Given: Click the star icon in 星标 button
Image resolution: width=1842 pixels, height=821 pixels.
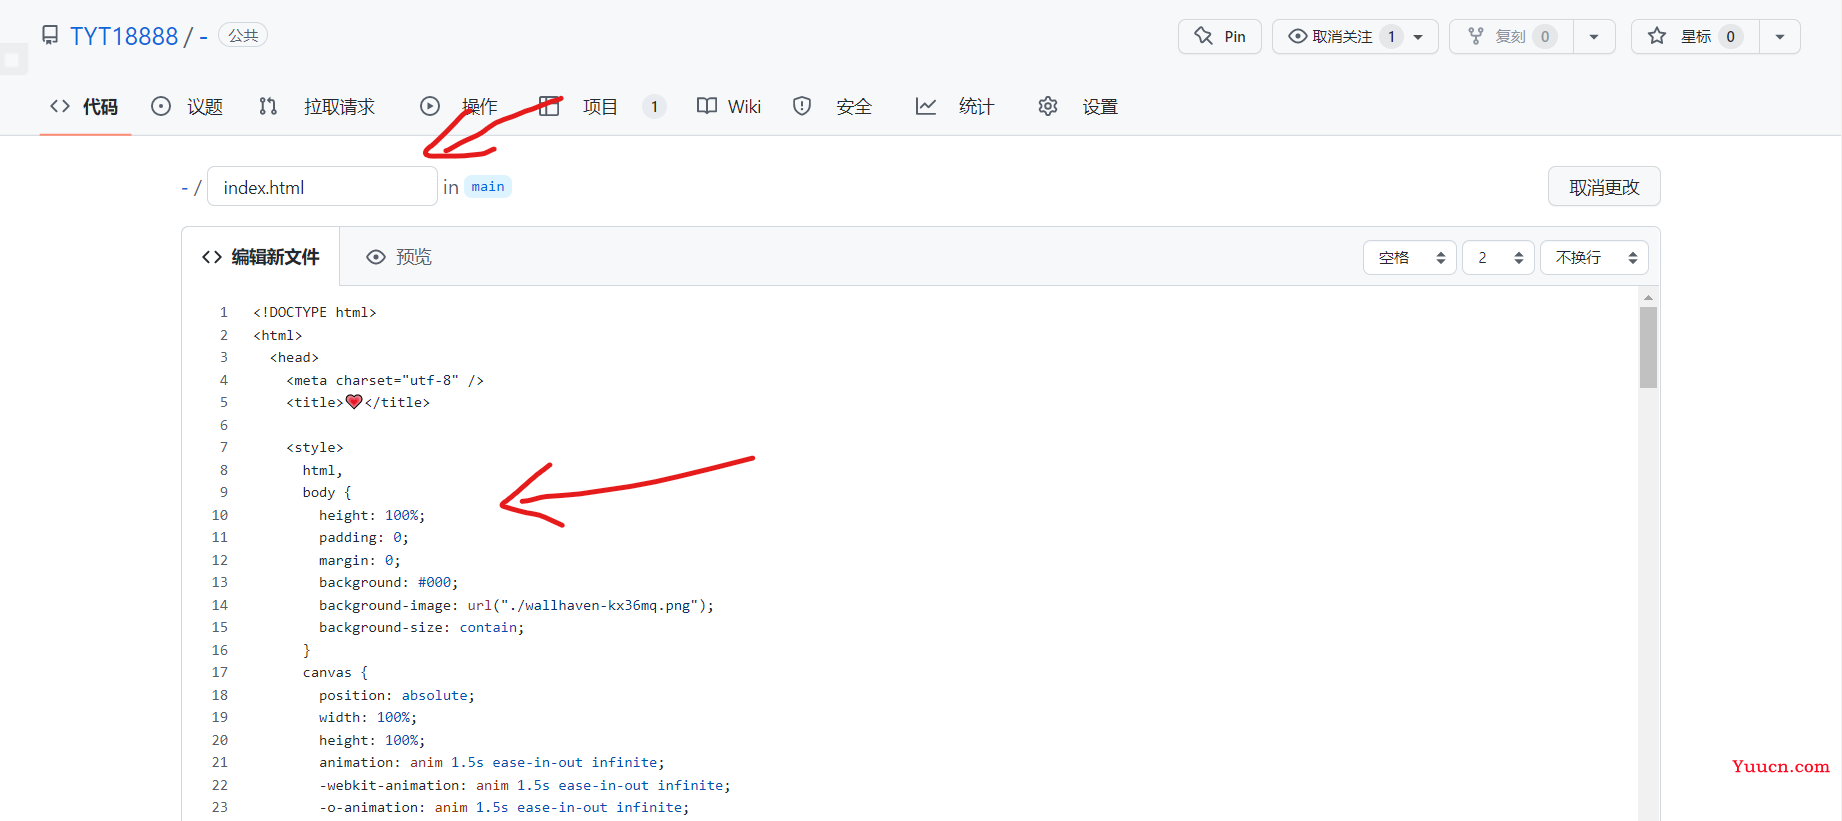Looking at the screenshot, I should [1657, 36].
